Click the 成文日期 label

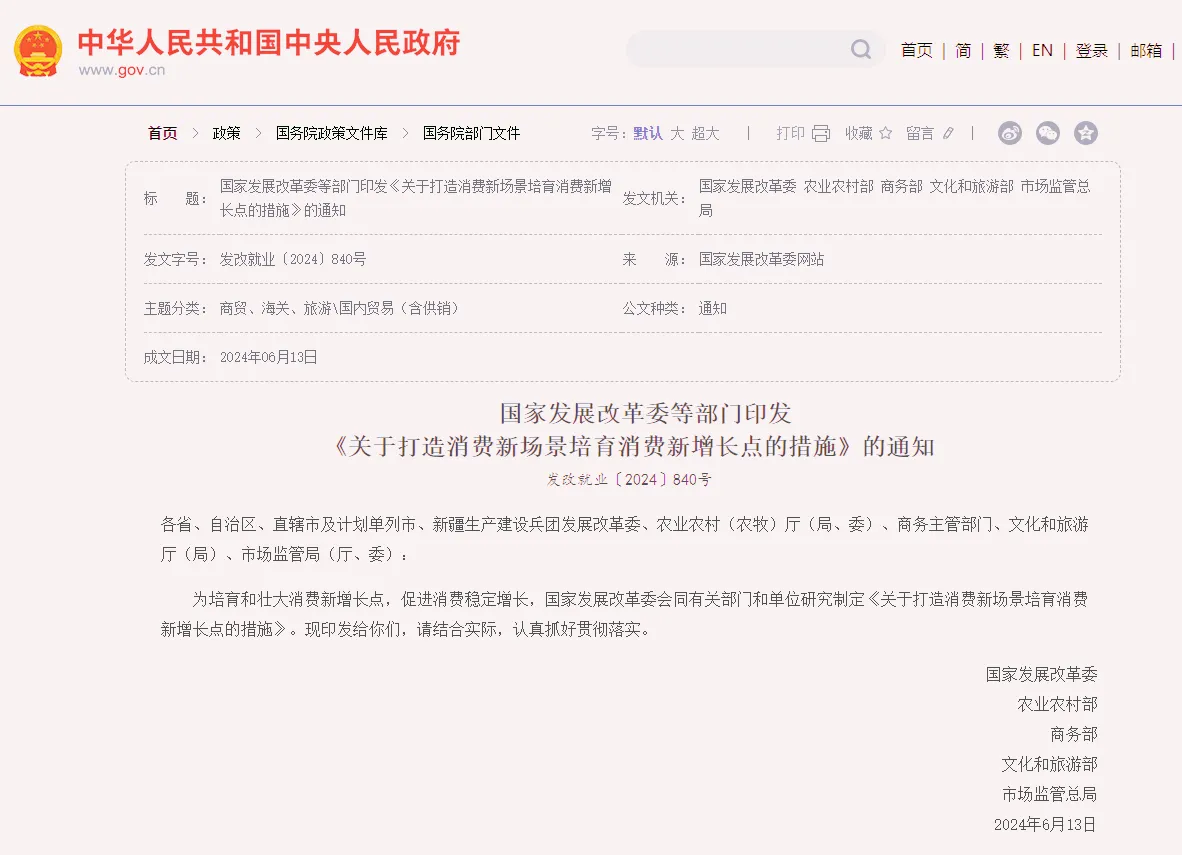point(175,357)
